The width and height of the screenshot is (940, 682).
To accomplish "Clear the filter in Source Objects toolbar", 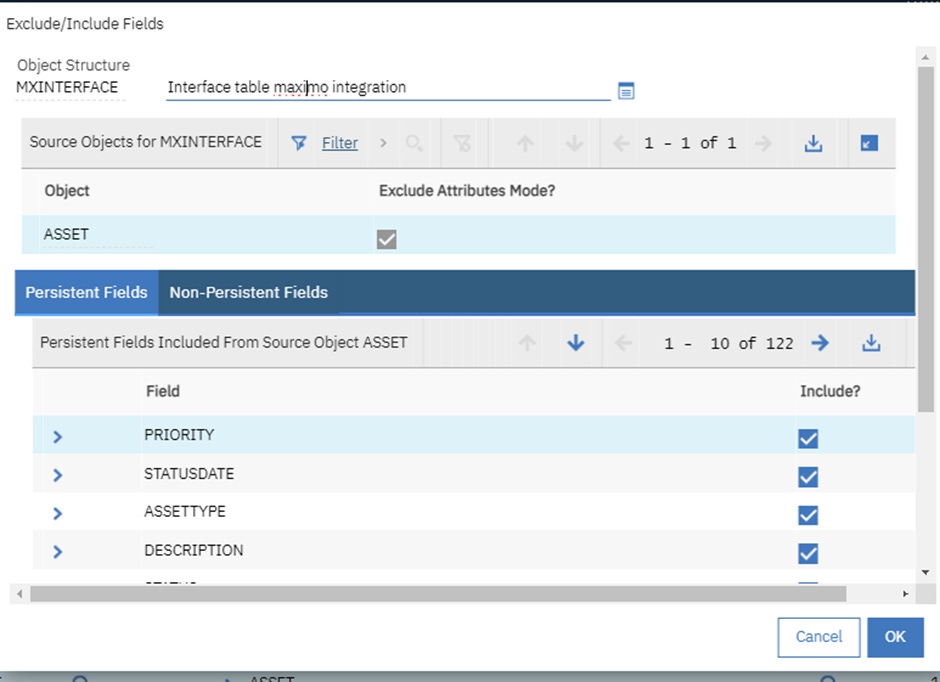I will point(462,143).
